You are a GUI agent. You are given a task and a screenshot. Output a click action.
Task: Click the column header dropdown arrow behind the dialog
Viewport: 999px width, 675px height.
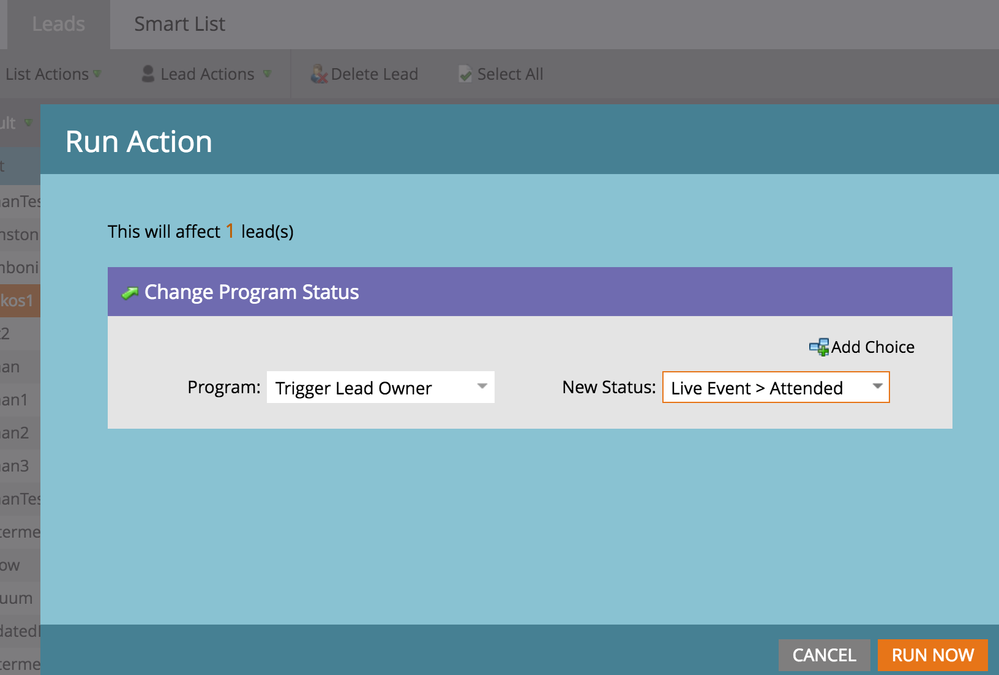(28, 124)
